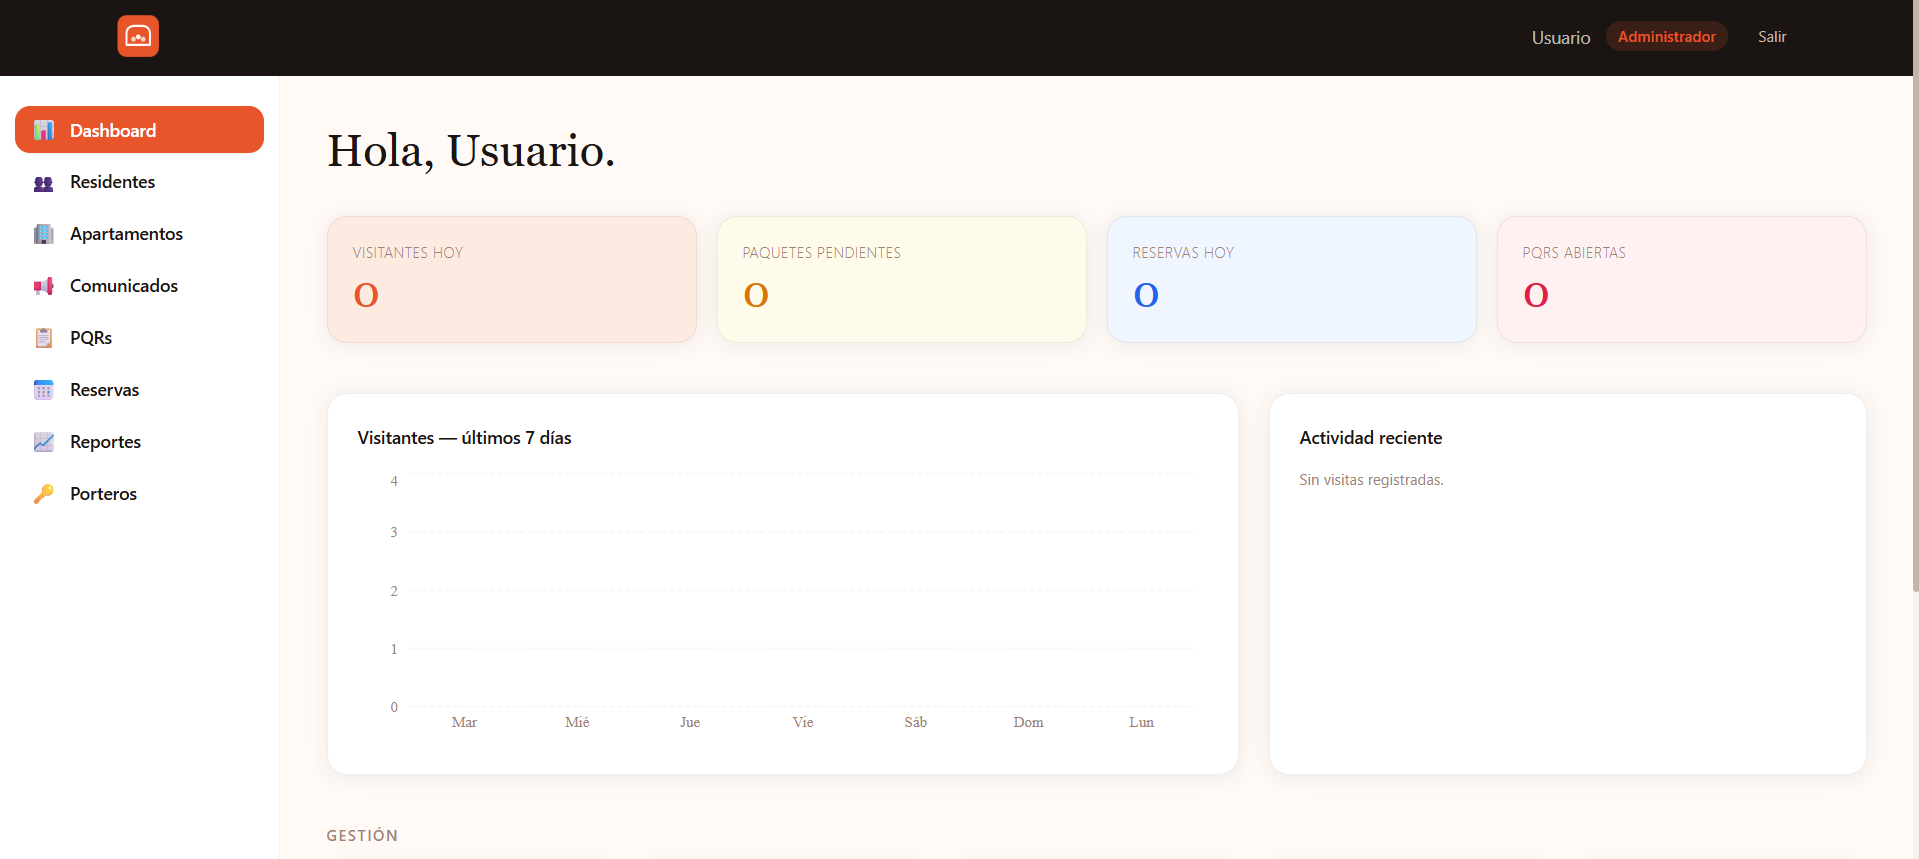
Task: Click the Porteros key icon
Action: coord(44,494)
